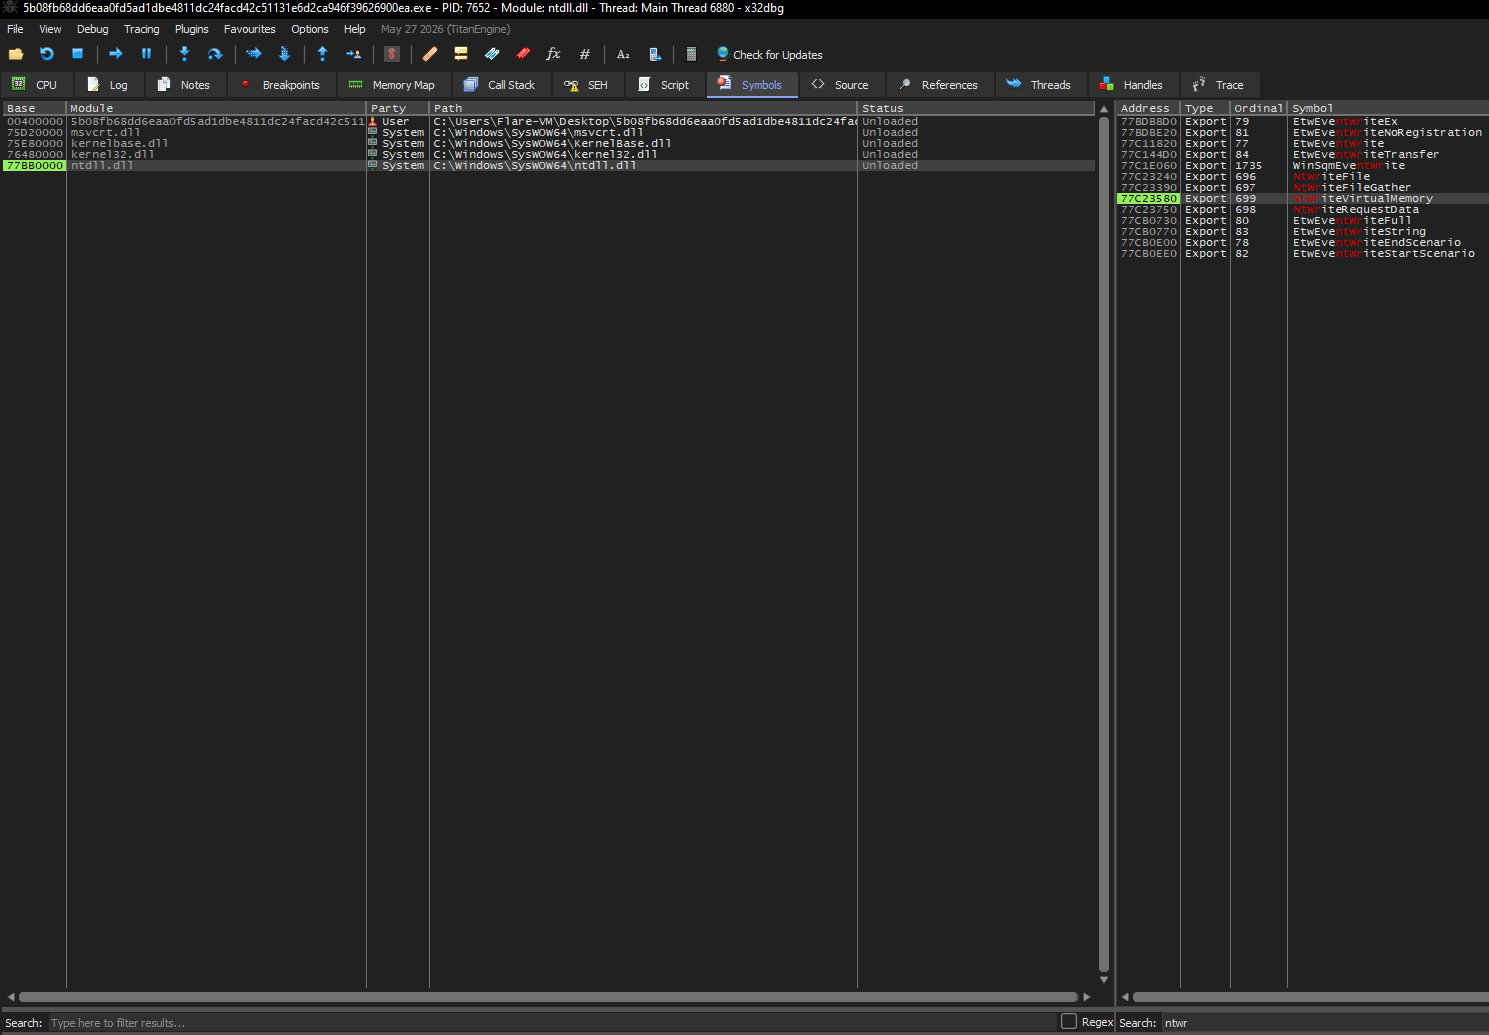The height and width of the screenshot is (1035, 1489).
Task: Open the Threads tab
Action: (1039, 85)
